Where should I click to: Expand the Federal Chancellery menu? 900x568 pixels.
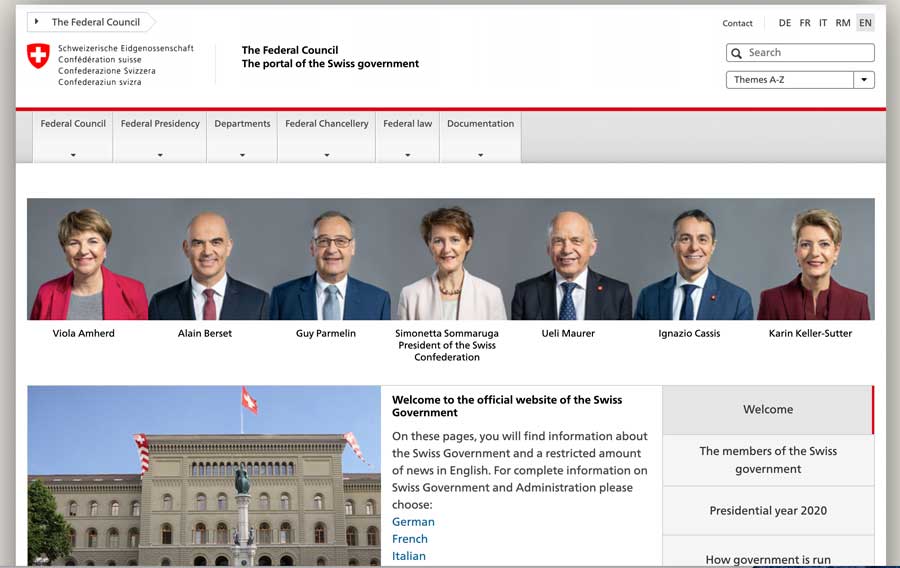click(327, 137)
